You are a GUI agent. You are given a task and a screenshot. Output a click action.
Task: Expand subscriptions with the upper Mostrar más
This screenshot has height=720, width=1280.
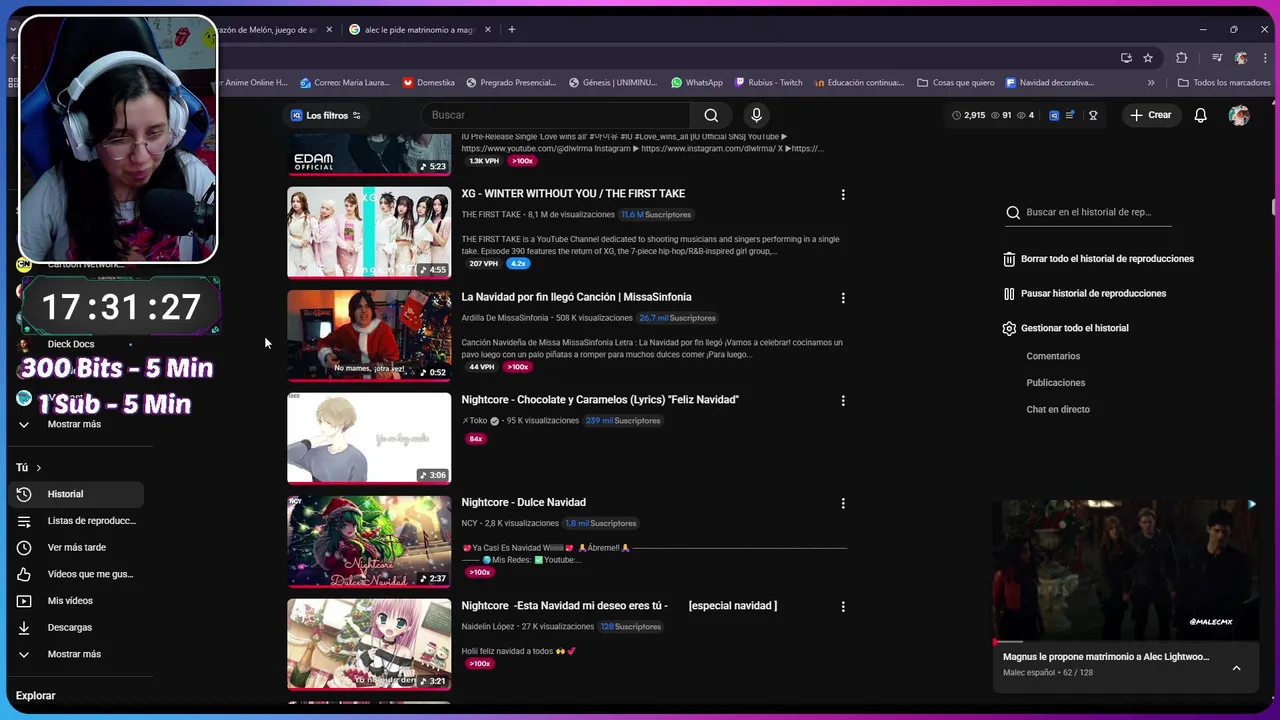pyautogui.click(x=73, y=424)
